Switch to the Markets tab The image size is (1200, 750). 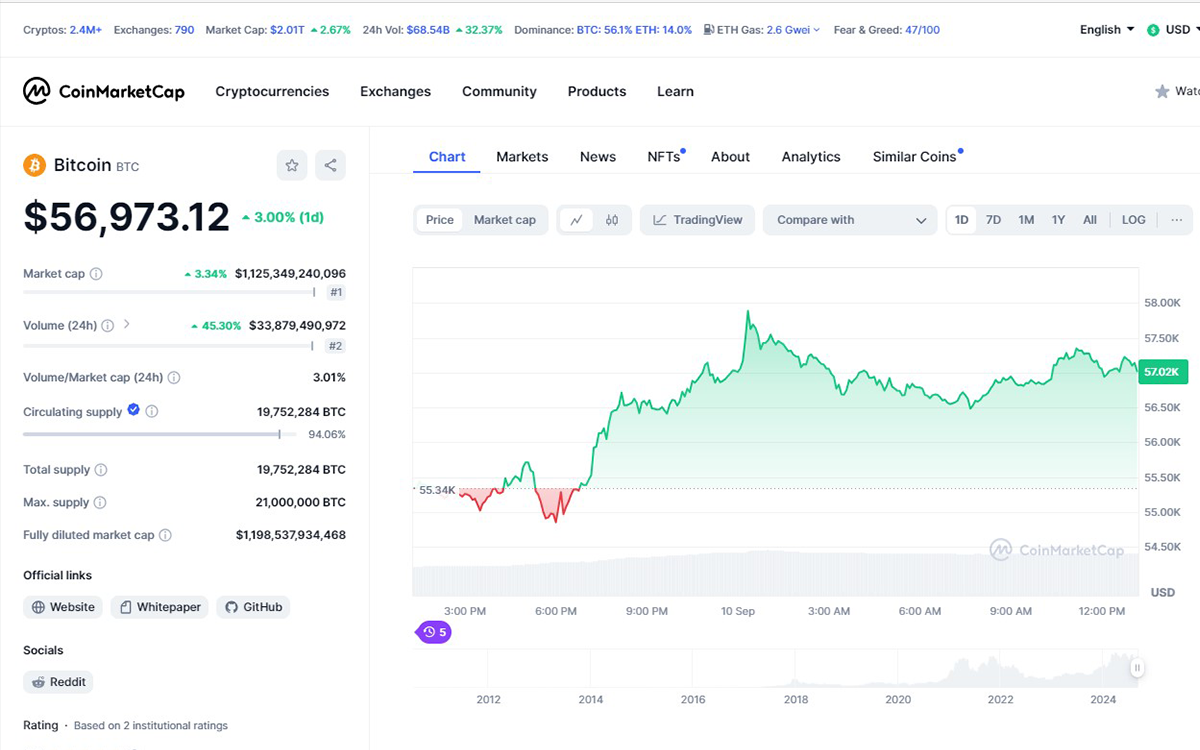pos(522,157)
